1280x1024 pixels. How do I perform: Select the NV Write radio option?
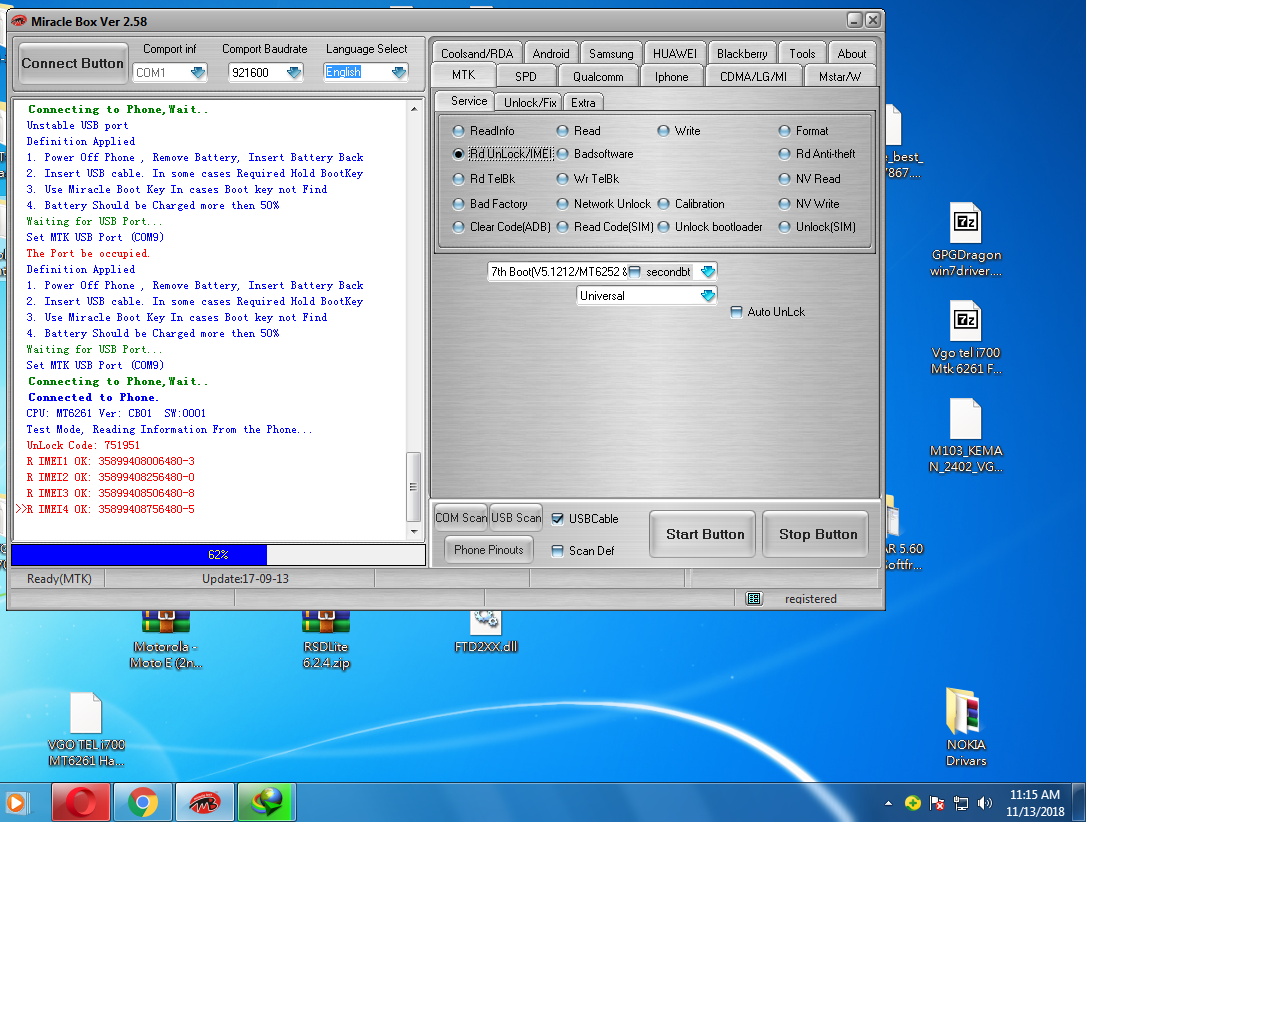[x=785, y=204]
